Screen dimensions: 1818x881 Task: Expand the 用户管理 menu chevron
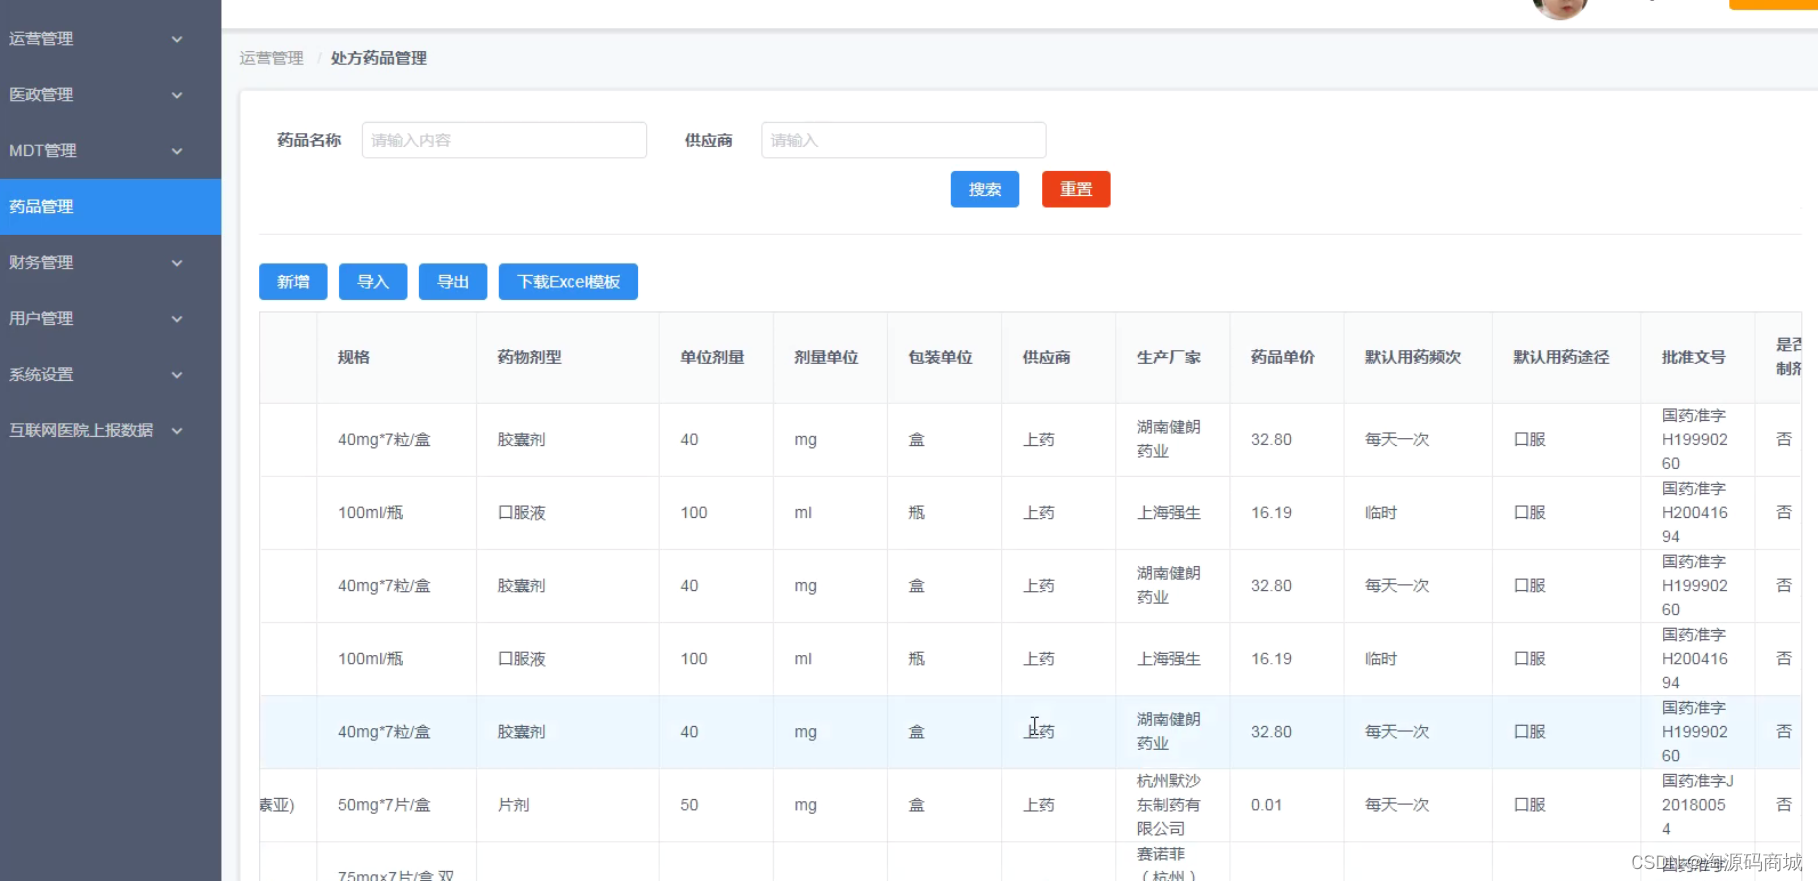177,319
